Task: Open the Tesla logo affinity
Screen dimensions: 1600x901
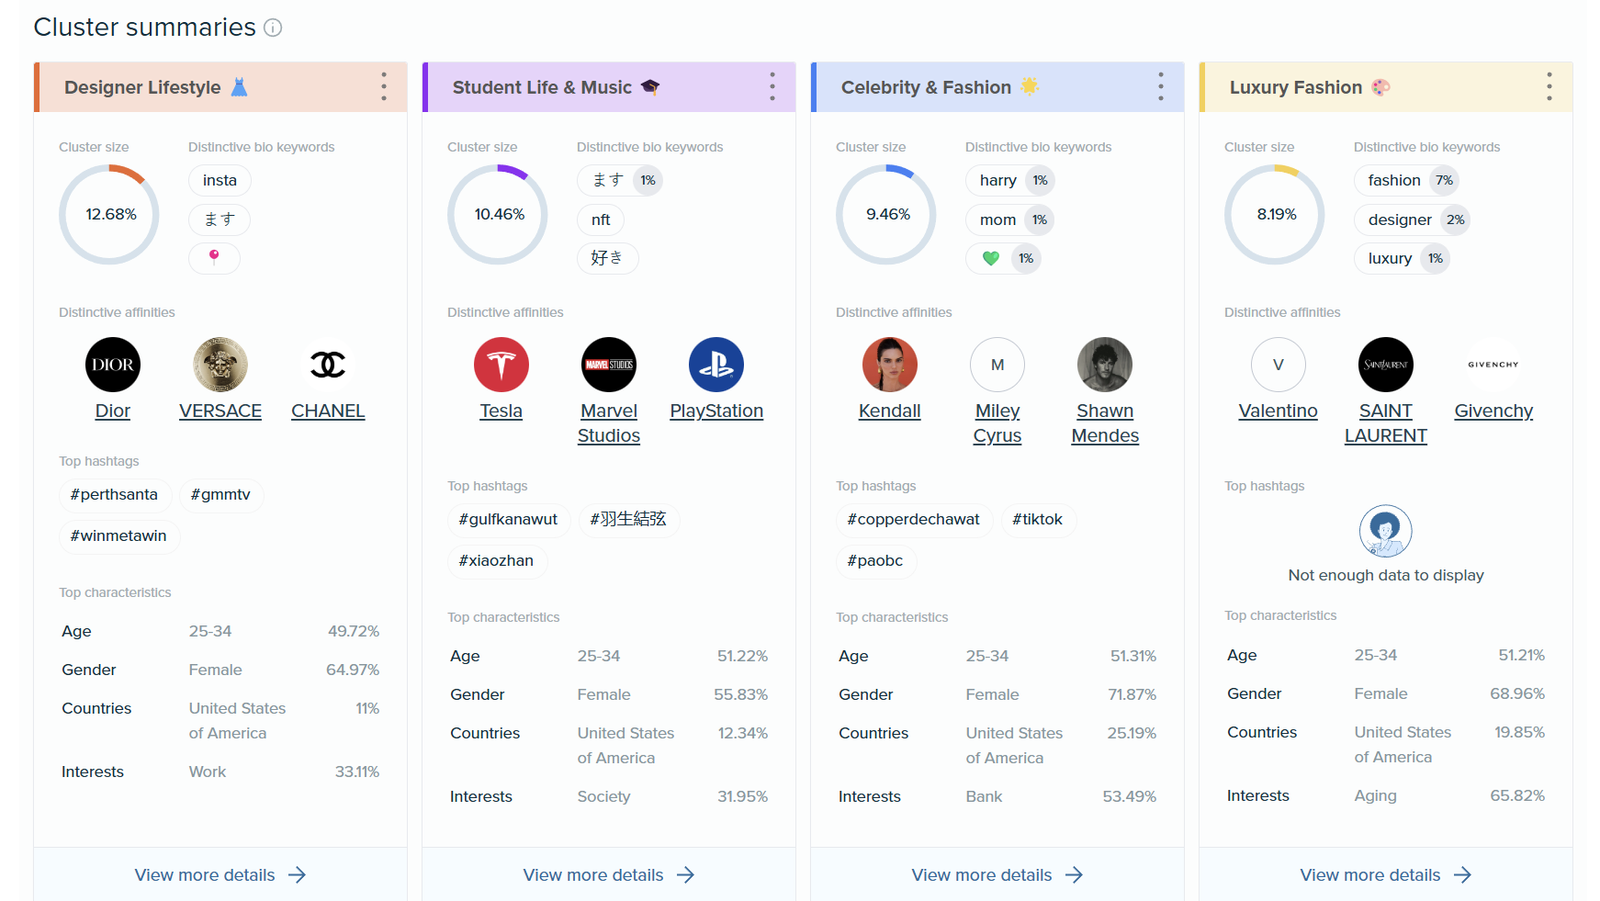Action: click(501, 365)
